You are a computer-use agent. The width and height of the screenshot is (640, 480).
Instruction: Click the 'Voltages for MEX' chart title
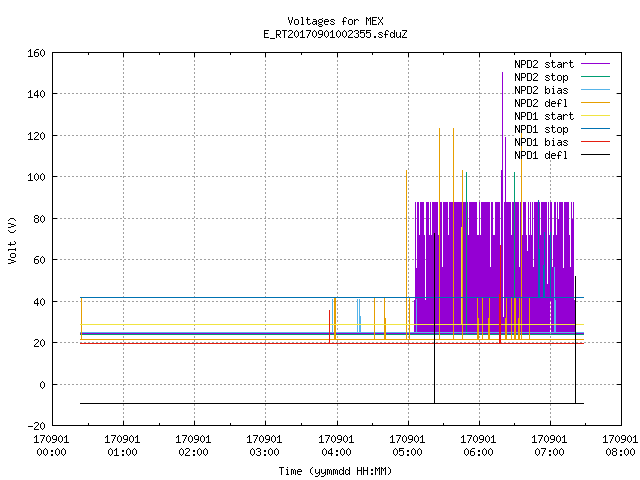pyautogui.click(x=335, y=21)
